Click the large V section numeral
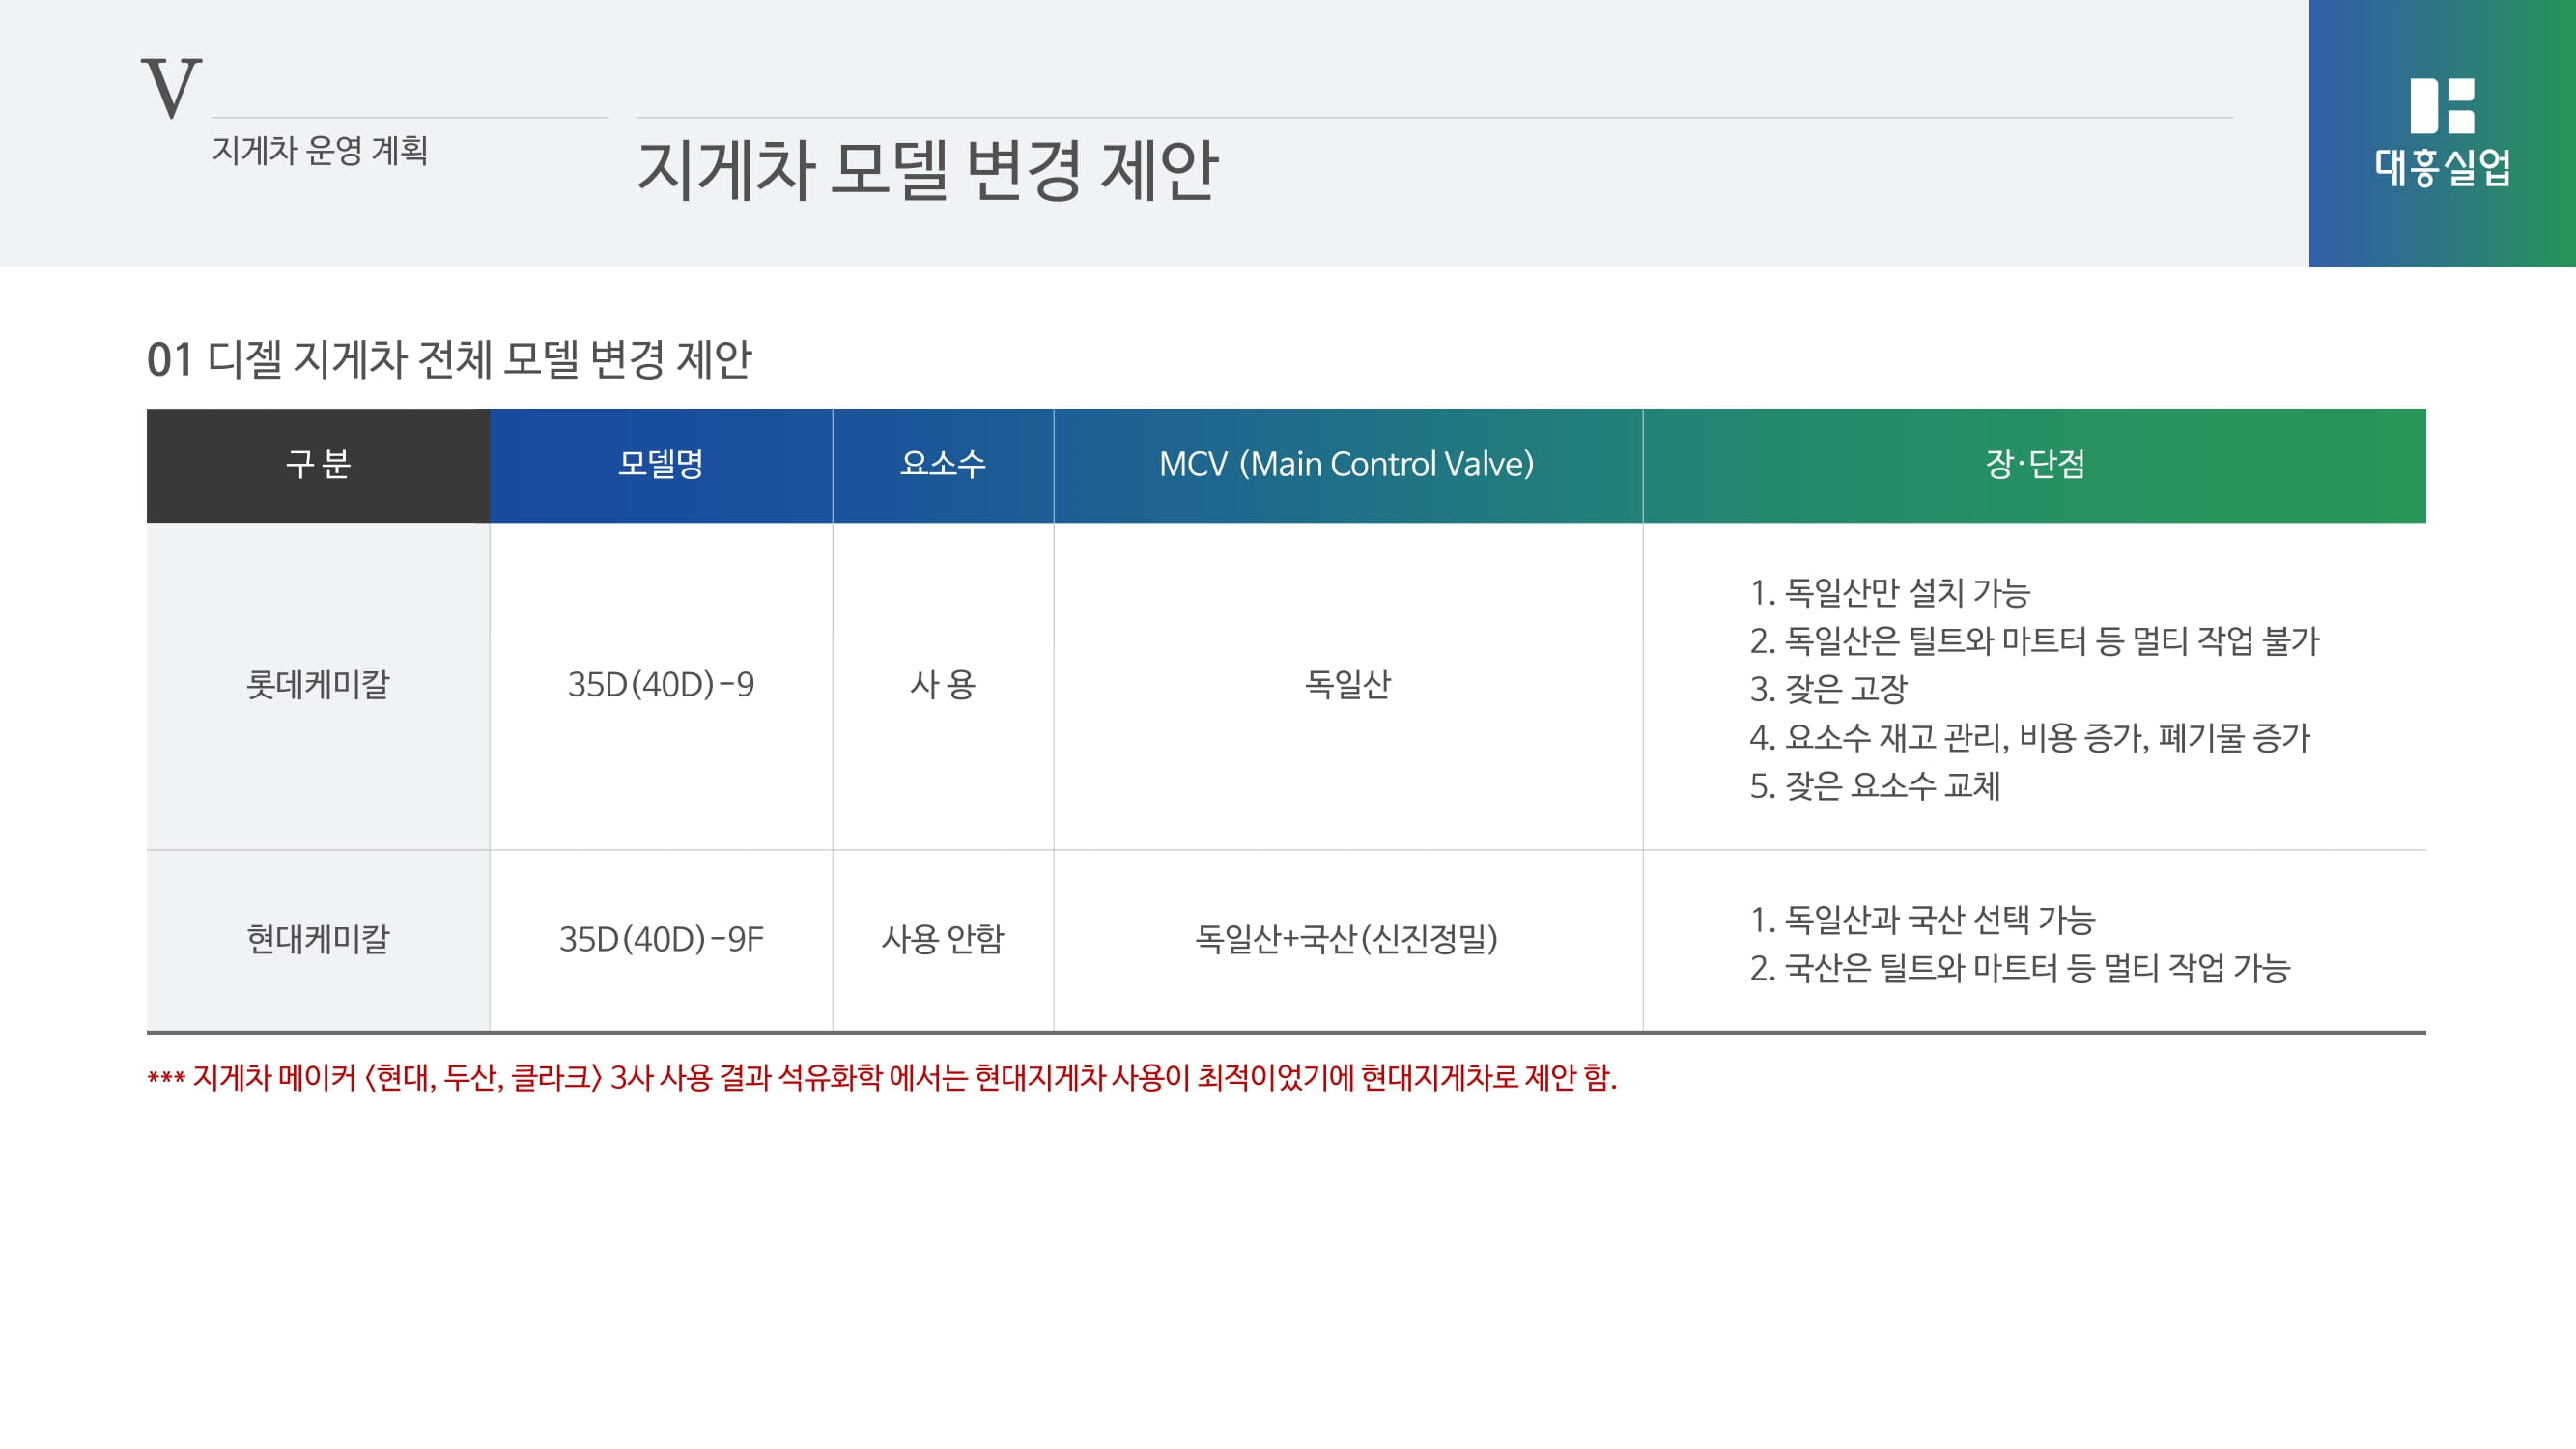Image resolution: width=2576 pixels, height=1449 pixels. tap(171, 89)
